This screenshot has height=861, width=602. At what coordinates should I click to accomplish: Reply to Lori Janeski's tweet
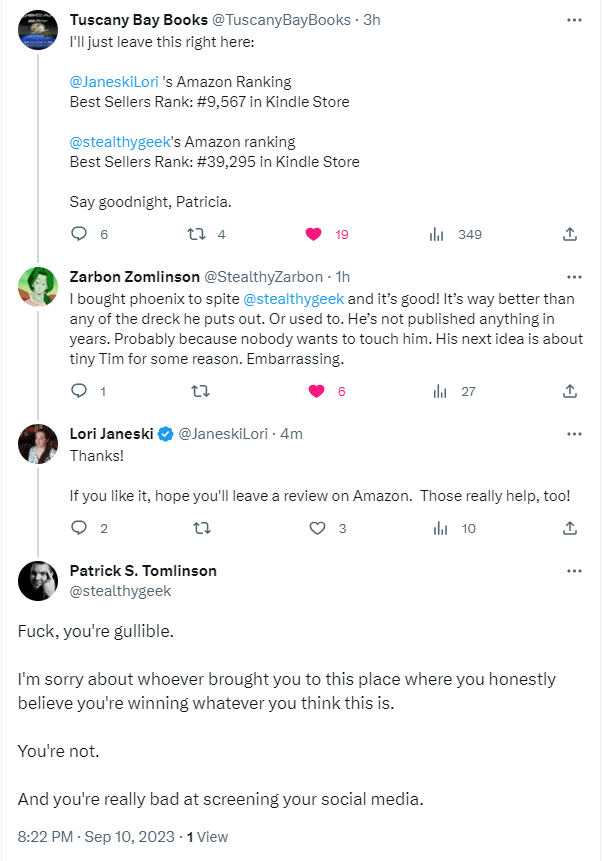80,528
